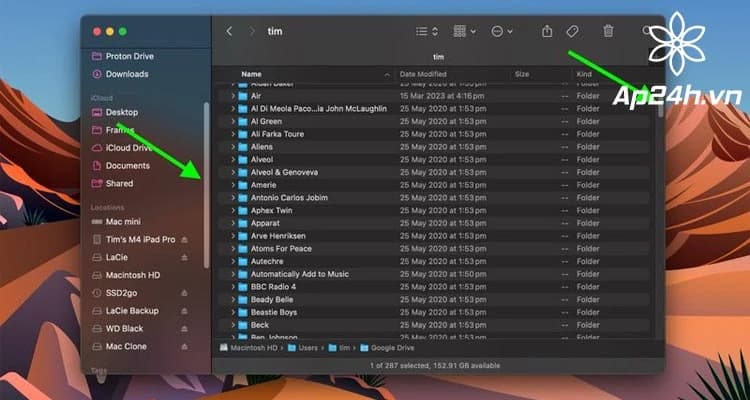The height and width of the screenshot is (400, 750).
Task: Eject the WD Black drive
Action: pyautogui.click(x=185, y=329)
